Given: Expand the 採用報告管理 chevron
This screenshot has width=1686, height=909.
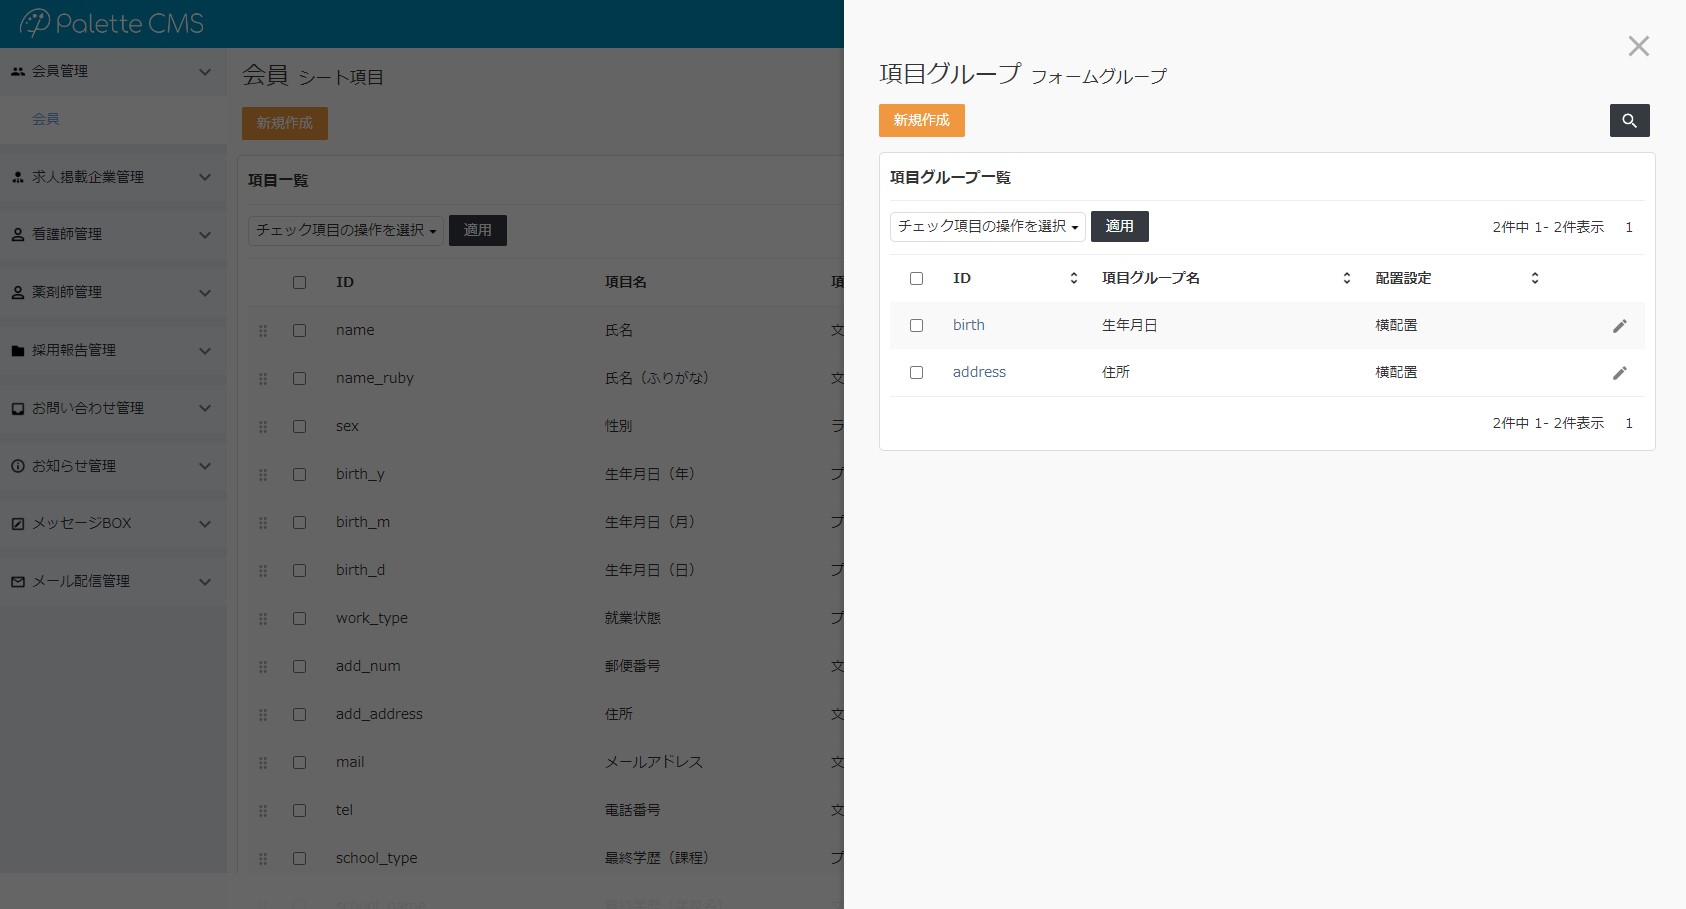Looking at the screenshot, I should point(205,351).
